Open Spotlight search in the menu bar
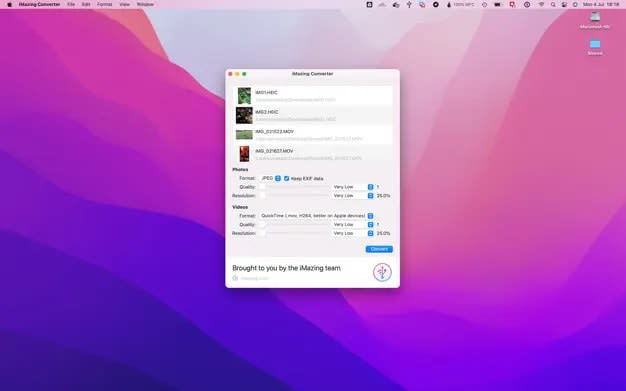Screen dimensions: 626x391 pyautogui.click(x=553, y=4)
